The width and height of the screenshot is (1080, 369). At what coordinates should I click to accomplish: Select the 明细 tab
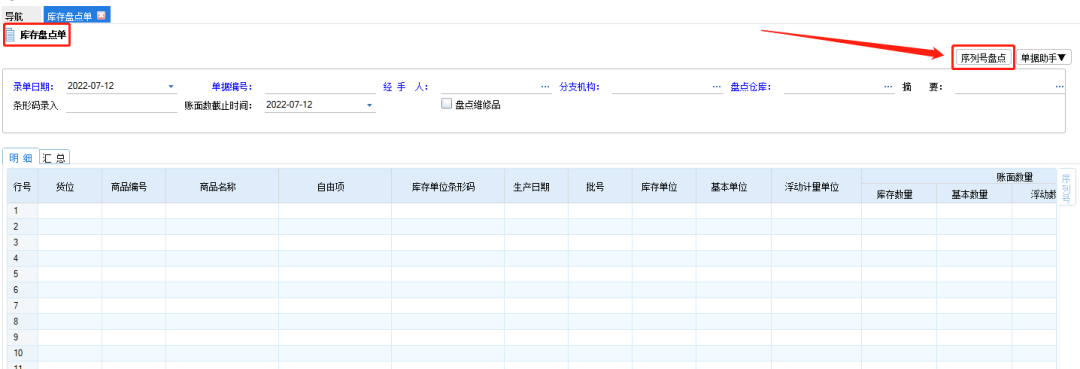point(21,158)
